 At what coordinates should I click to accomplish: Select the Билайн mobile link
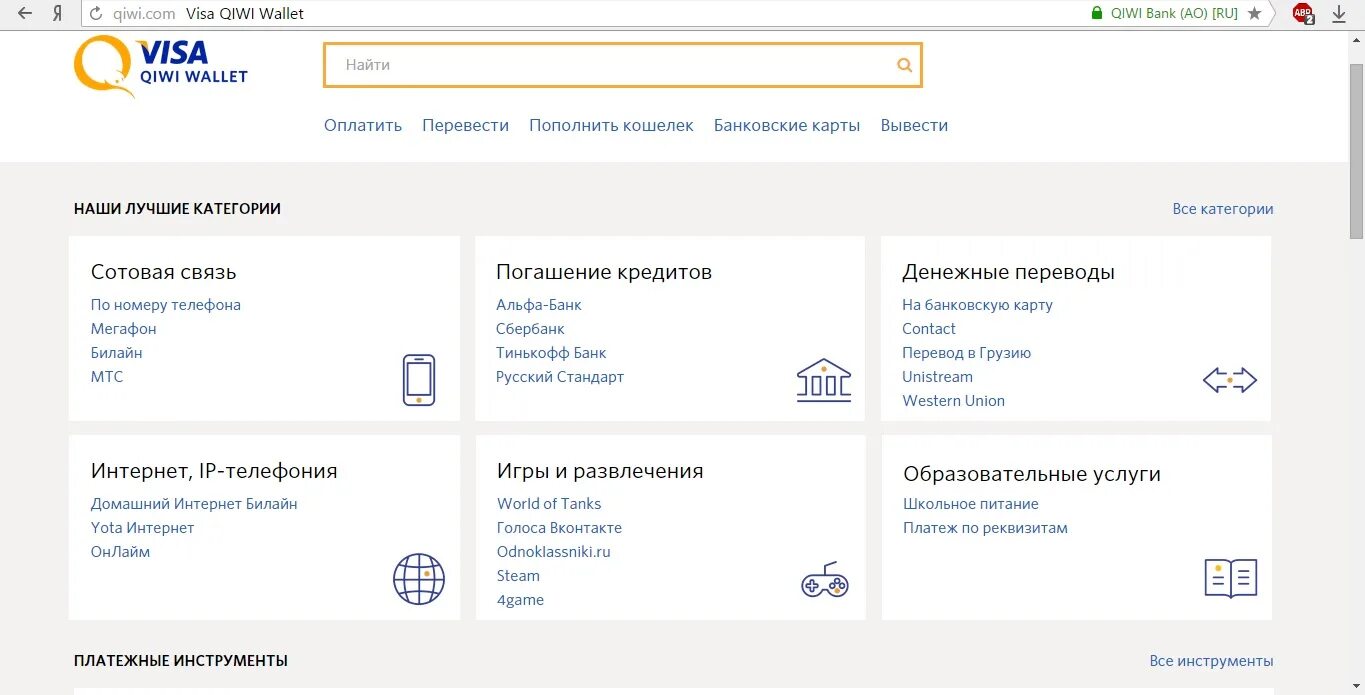pos(117,353)
